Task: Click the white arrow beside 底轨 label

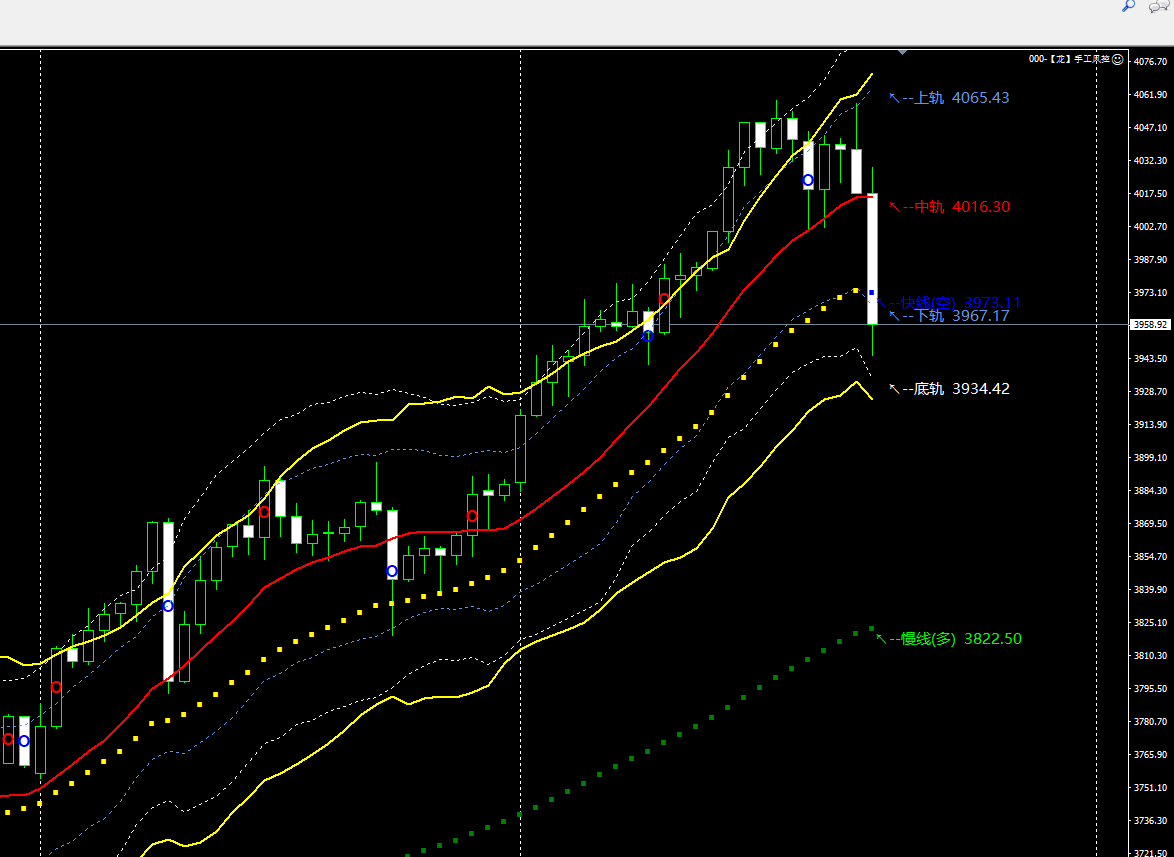Action: coord(894,388)
